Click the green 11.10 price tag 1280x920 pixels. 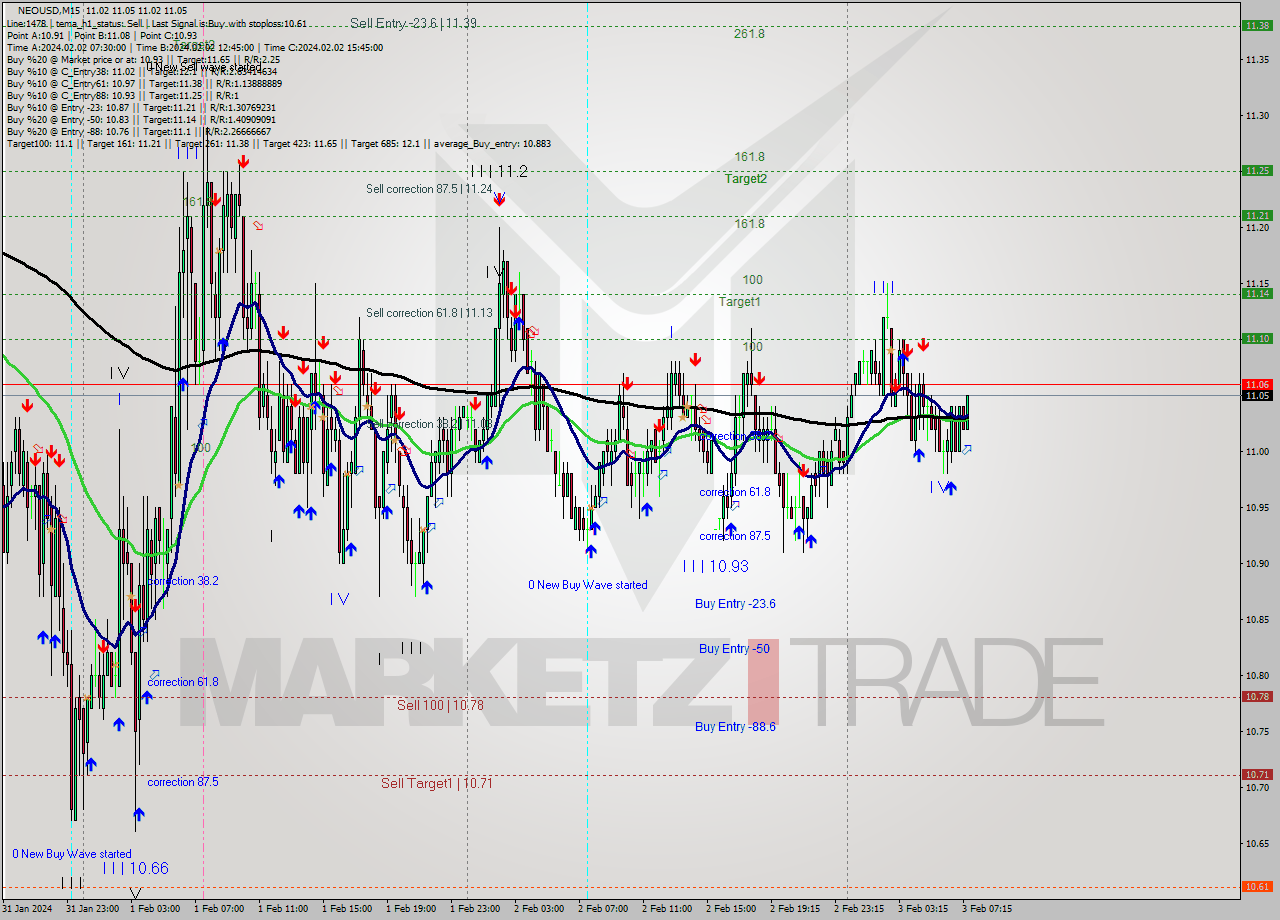coord(1256,338)
